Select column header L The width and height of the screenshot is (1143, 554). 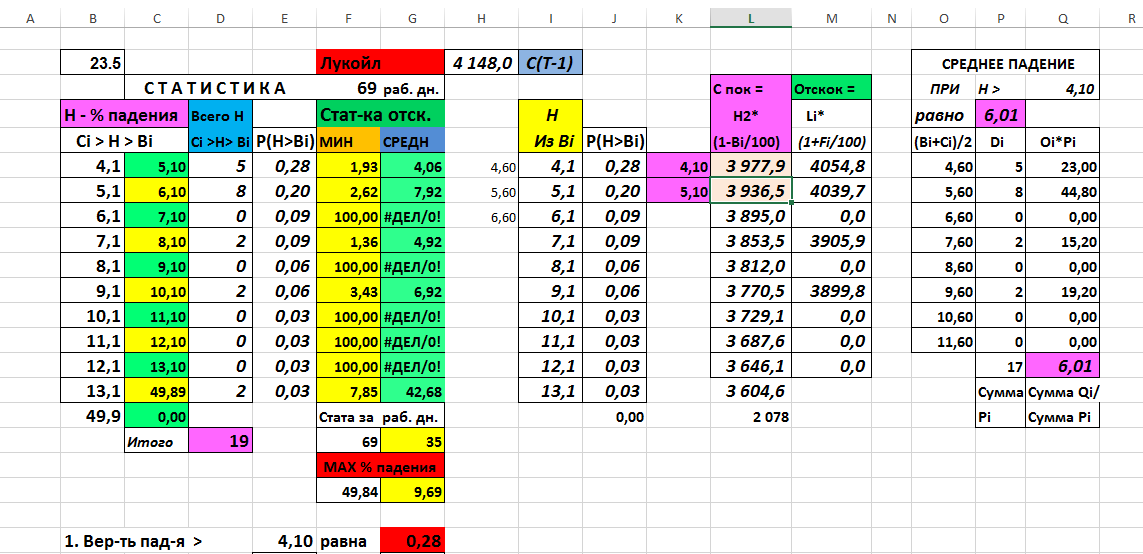click(751, 17)
